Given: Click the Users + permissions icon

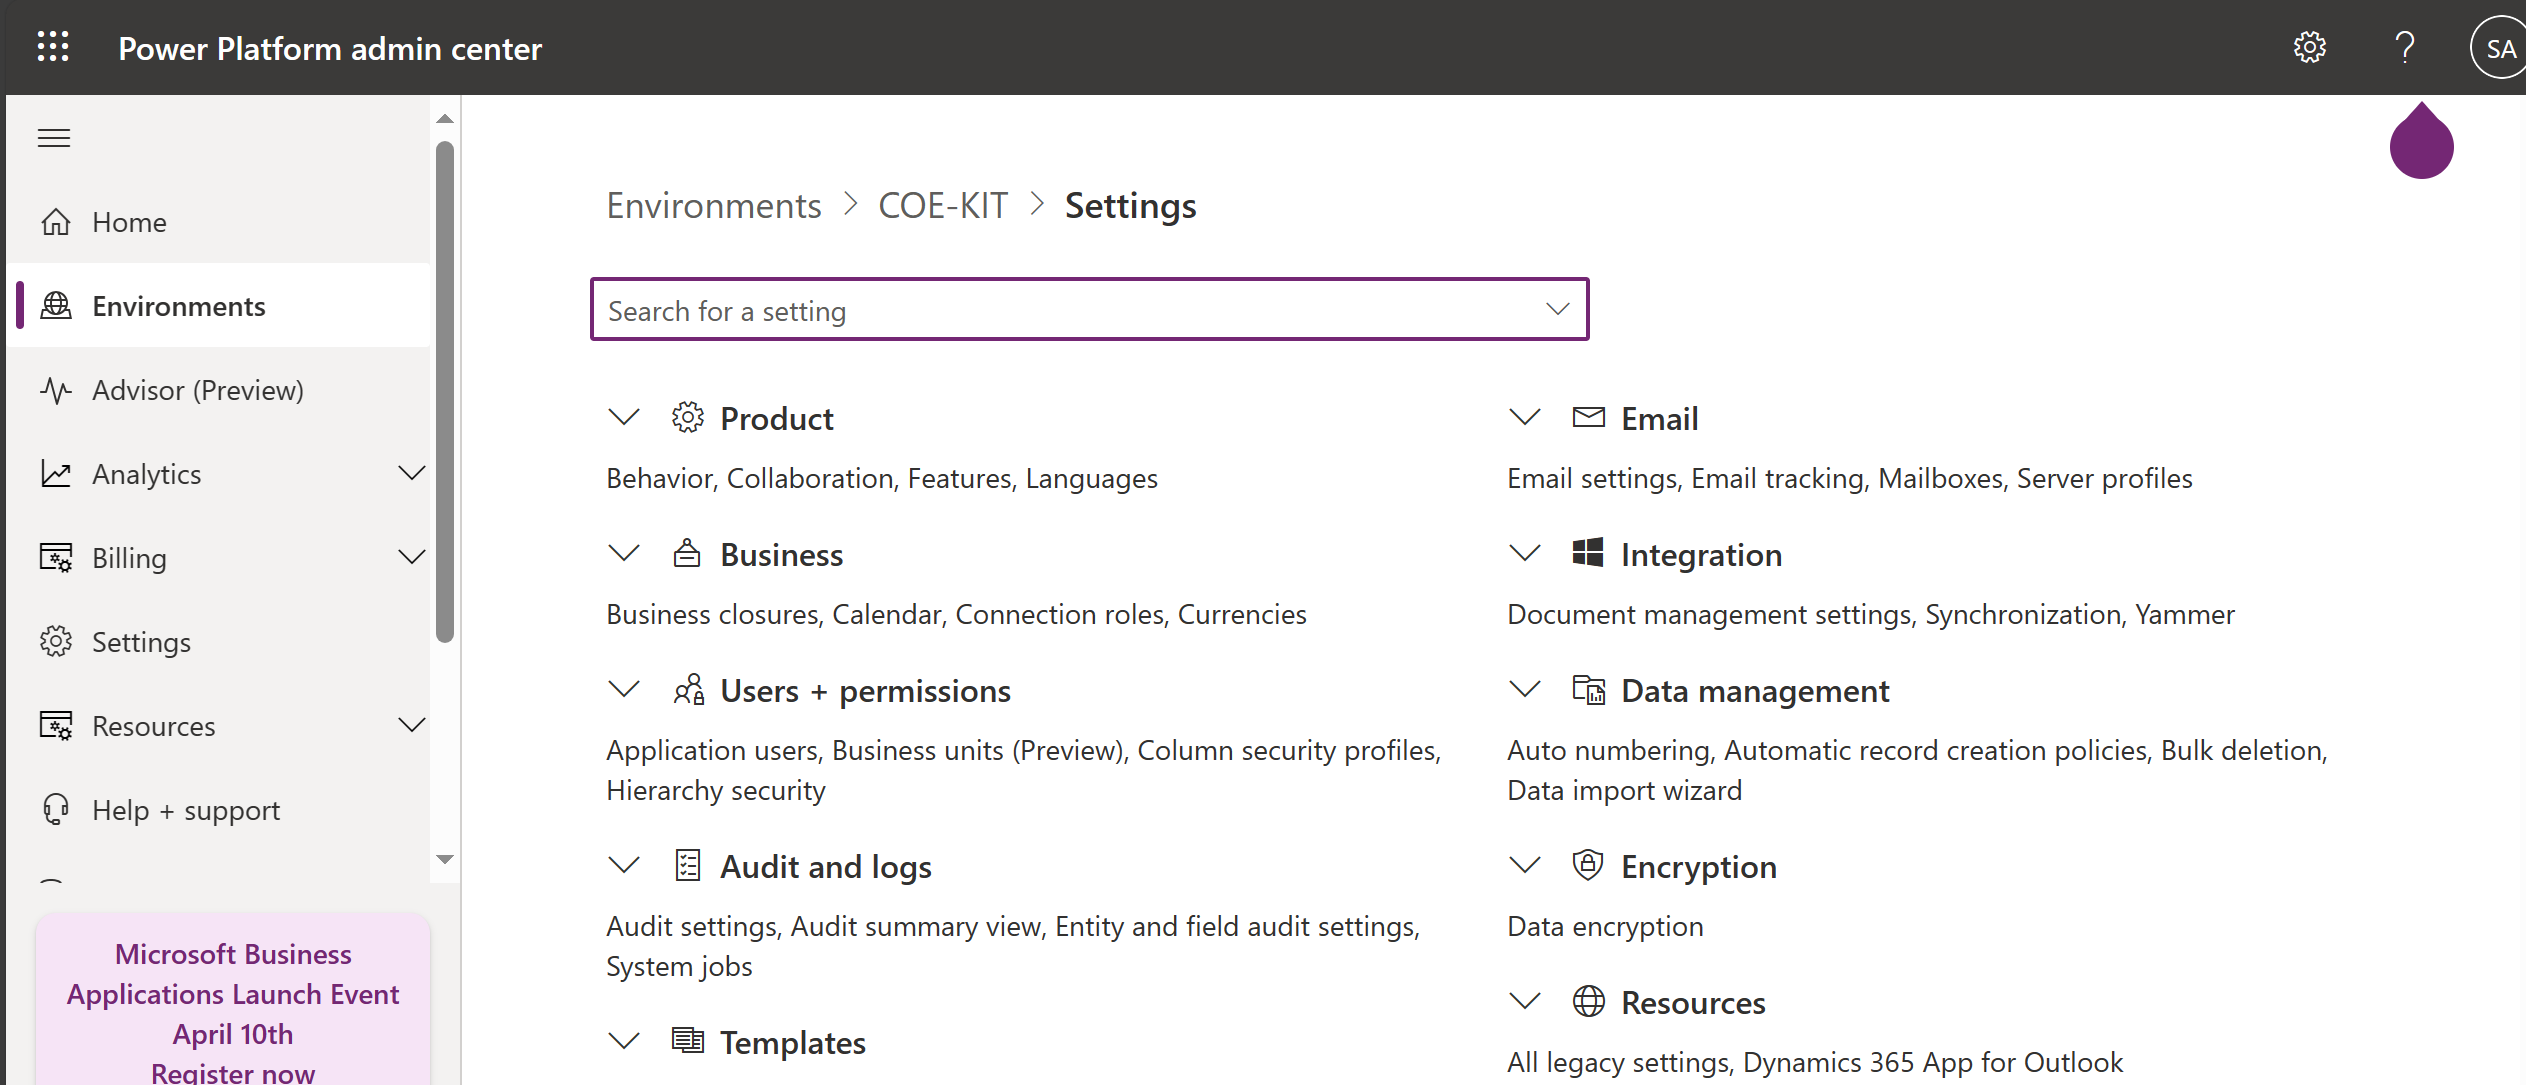Looking at the screenshot, I should 688,690.
